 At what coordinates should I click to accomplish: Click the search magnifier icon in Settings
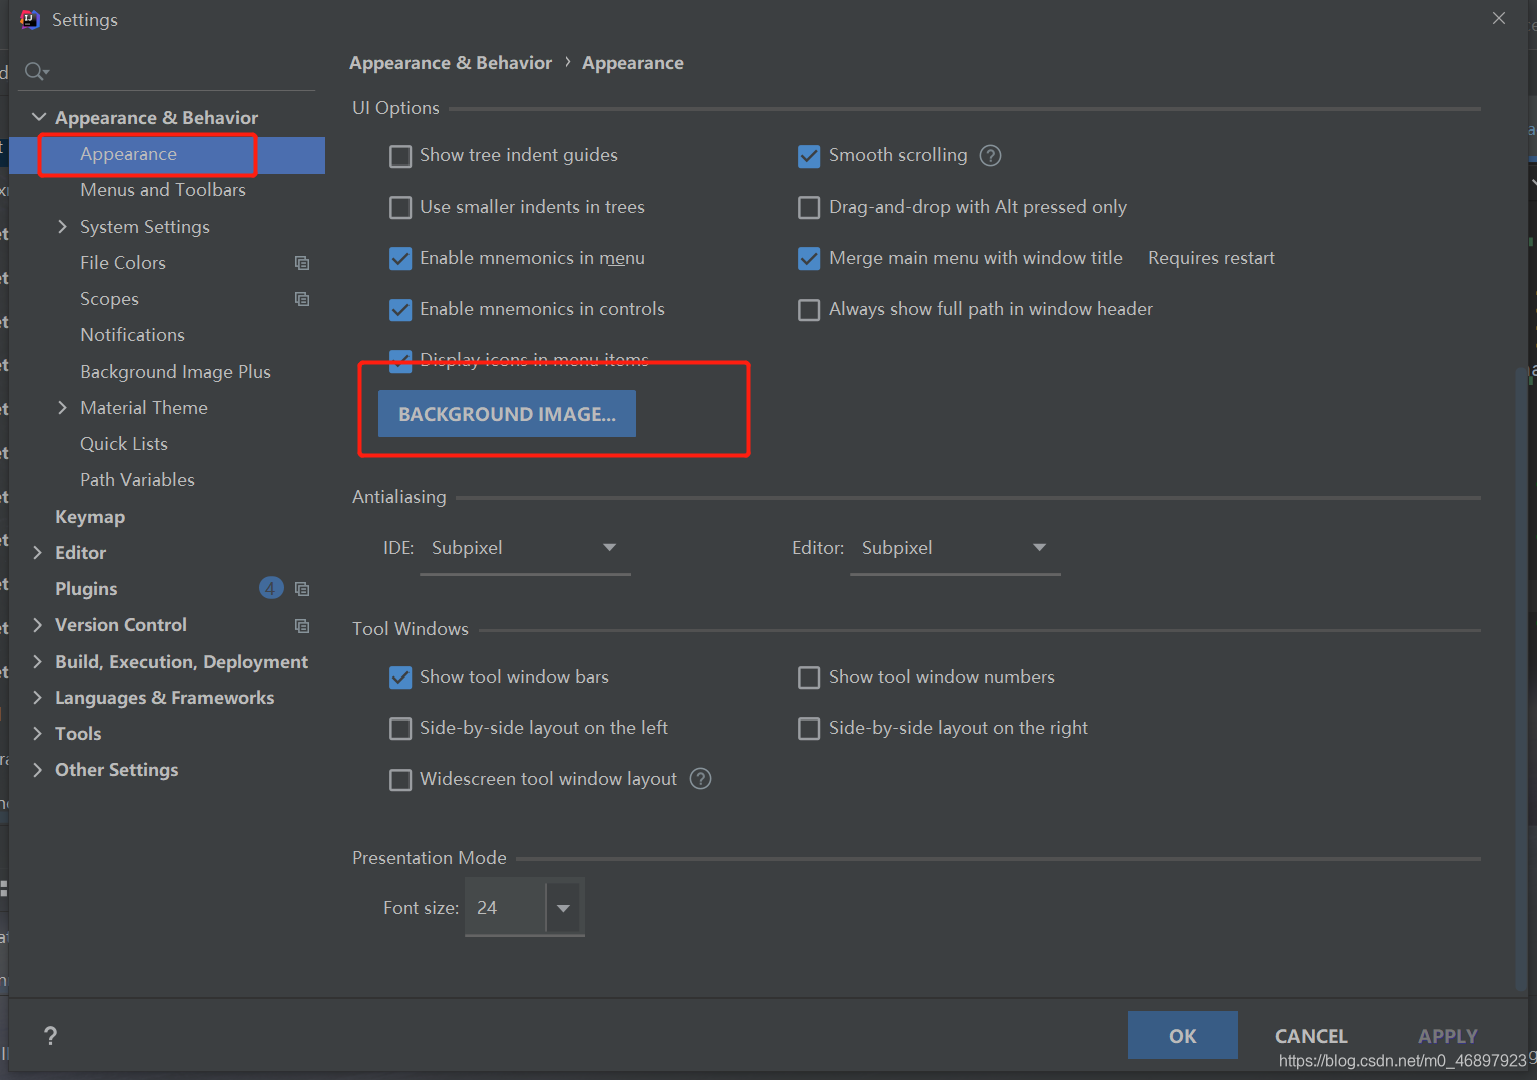point(36,71)
